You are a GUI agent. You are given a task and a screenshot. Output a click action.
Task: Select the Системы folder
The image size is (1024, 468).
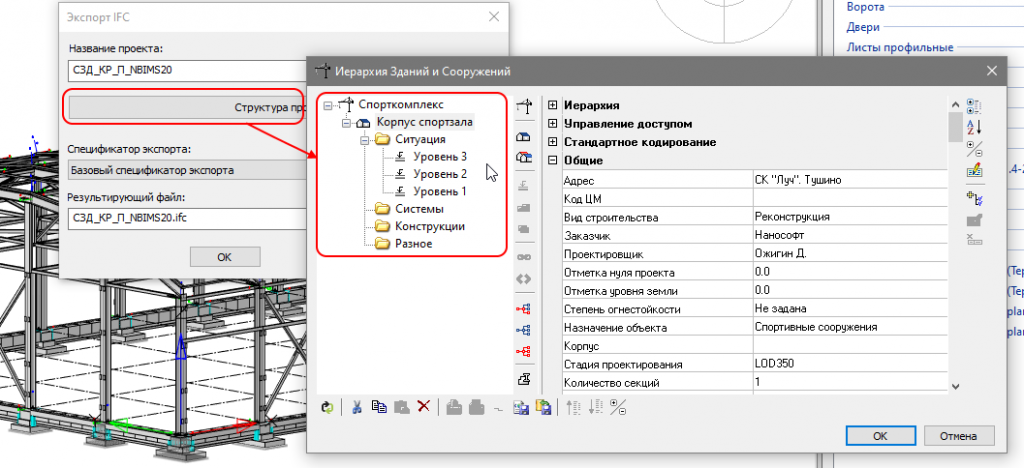coord(419,209)
